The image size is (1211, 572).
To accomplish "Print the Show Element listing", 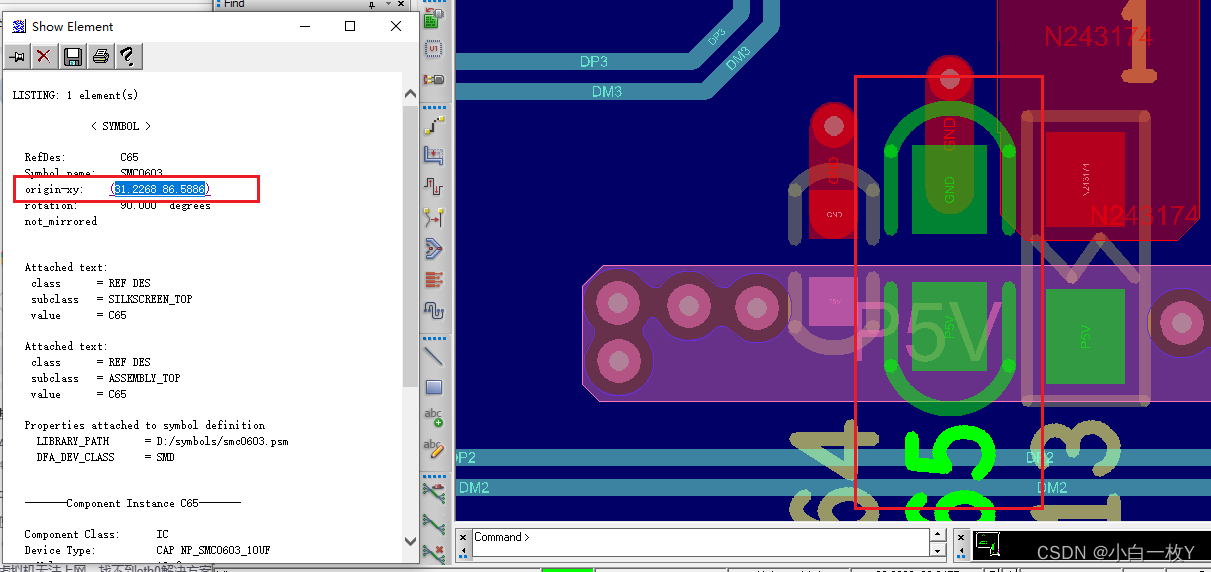I will coord(100,57).
